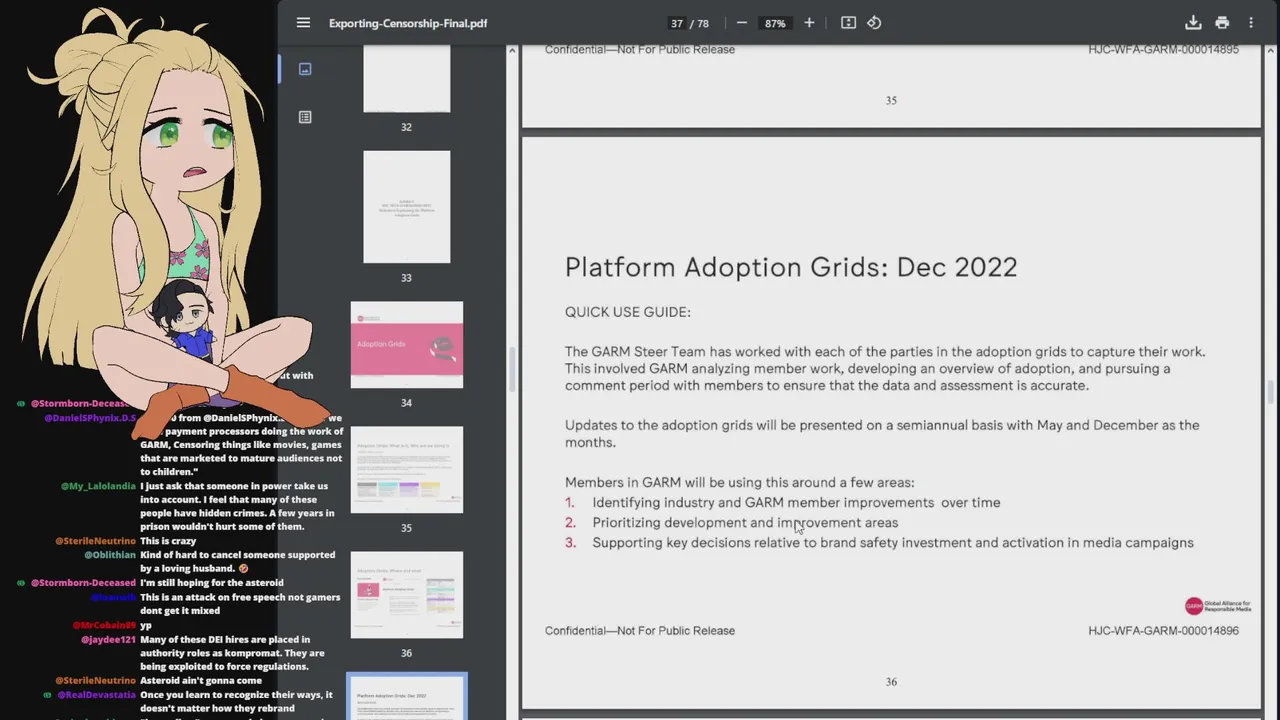Viewport: 1280px width, 720px height.
Task: Click the HJC-WFA-GARM-000014895 text at page top
Action: [1163, 50]
